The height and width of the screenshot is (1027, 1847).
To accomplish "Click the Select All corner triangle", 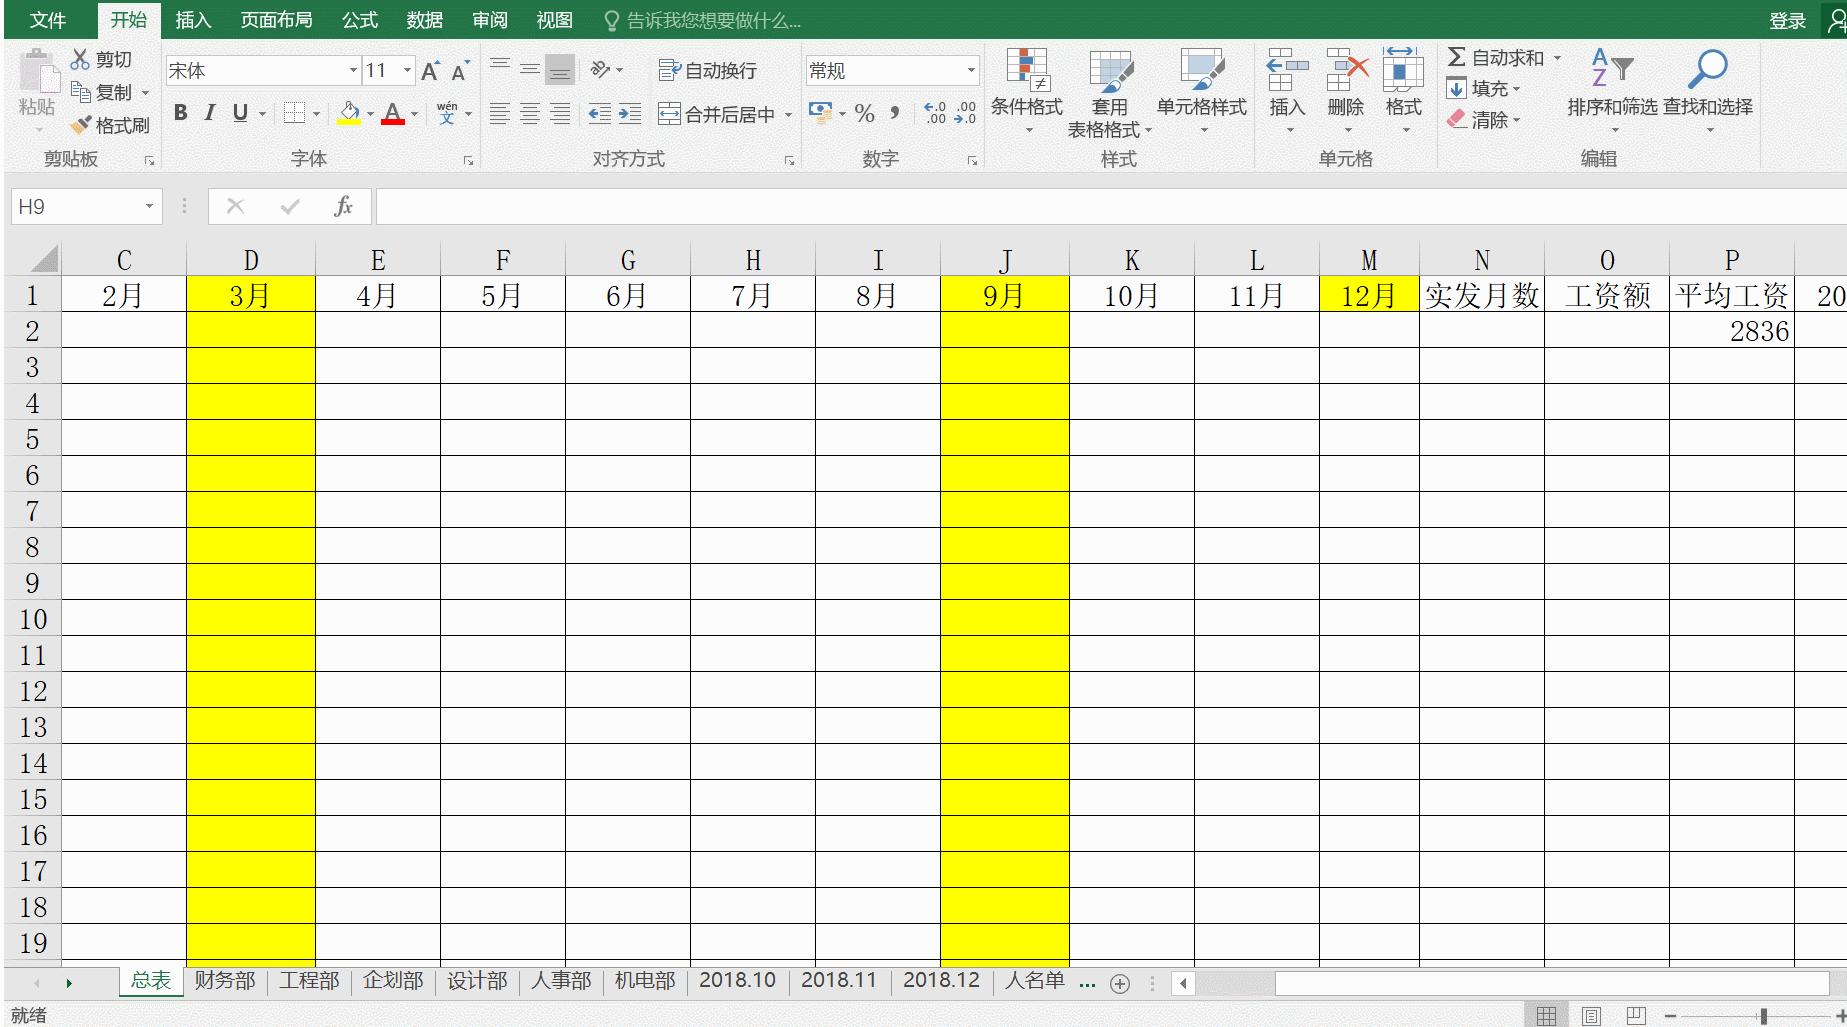I will pyautogui.click(x=43, y=260).
